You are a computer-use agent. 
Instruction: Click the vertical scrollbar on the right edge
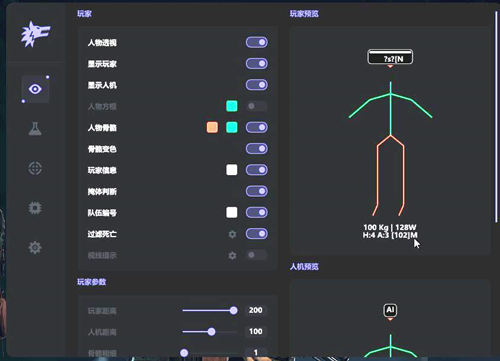pyautogui.click(x=496, y=117)
